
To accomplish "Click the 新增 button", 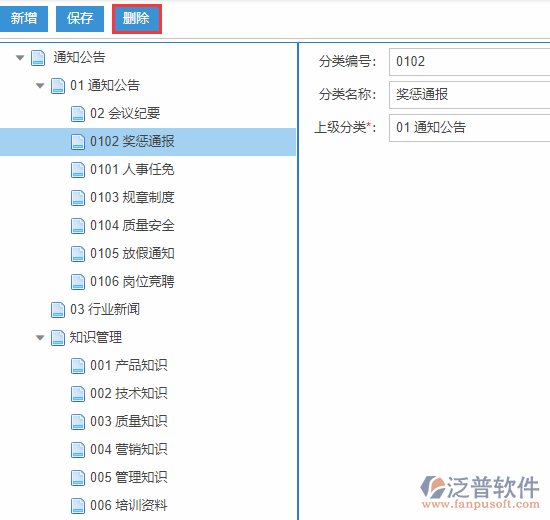I will tap(24, 19).
